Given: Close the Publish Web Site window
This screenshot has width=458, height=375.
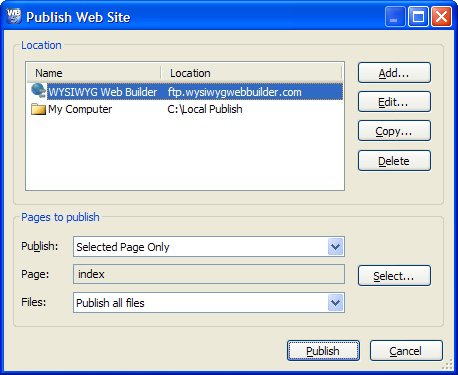Looking at the screenshot, I should tap(441, 16).
